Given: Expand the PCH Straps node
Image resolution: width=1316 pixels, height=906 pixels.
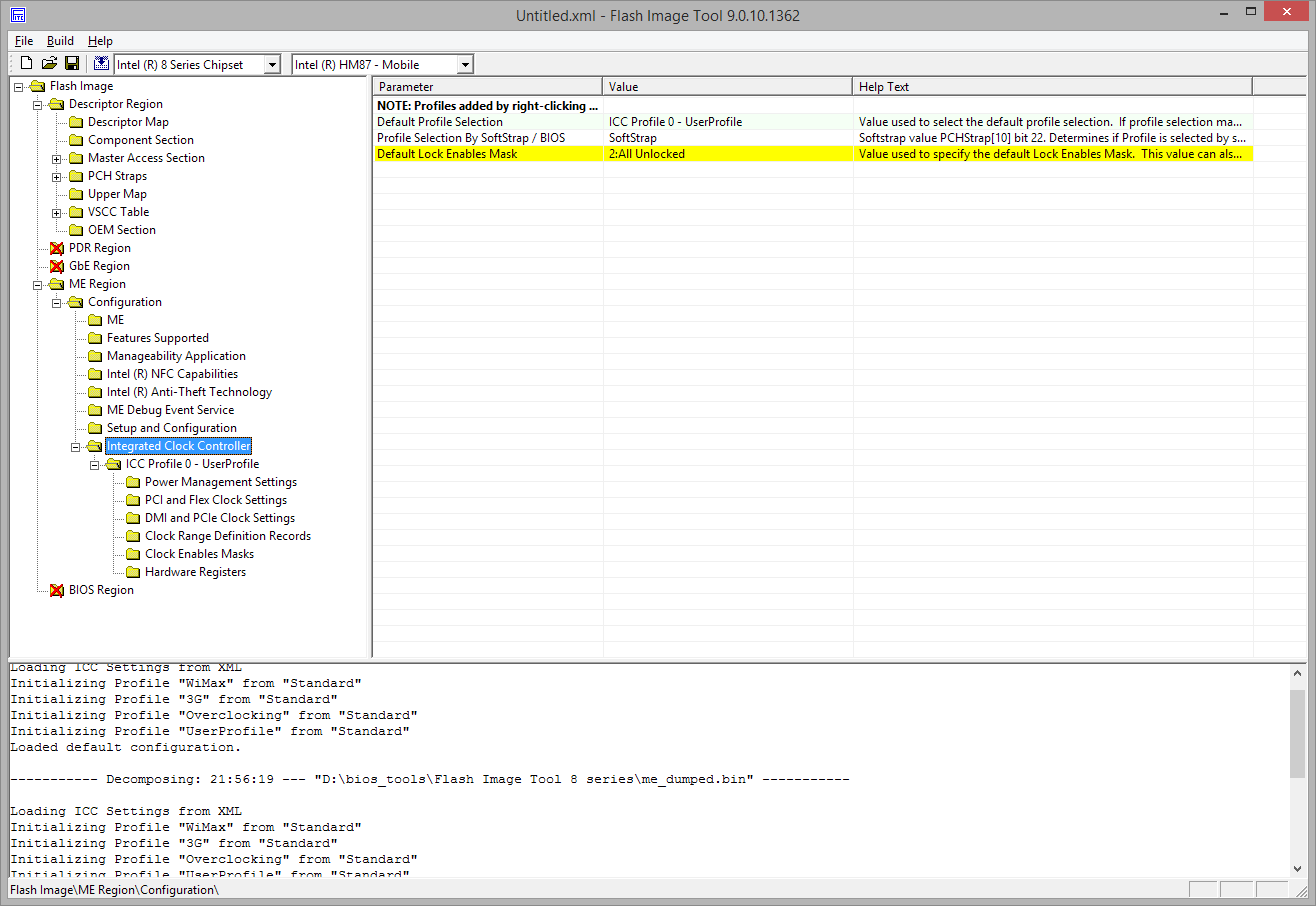Looking at the screenshot, I should (57, 176).
